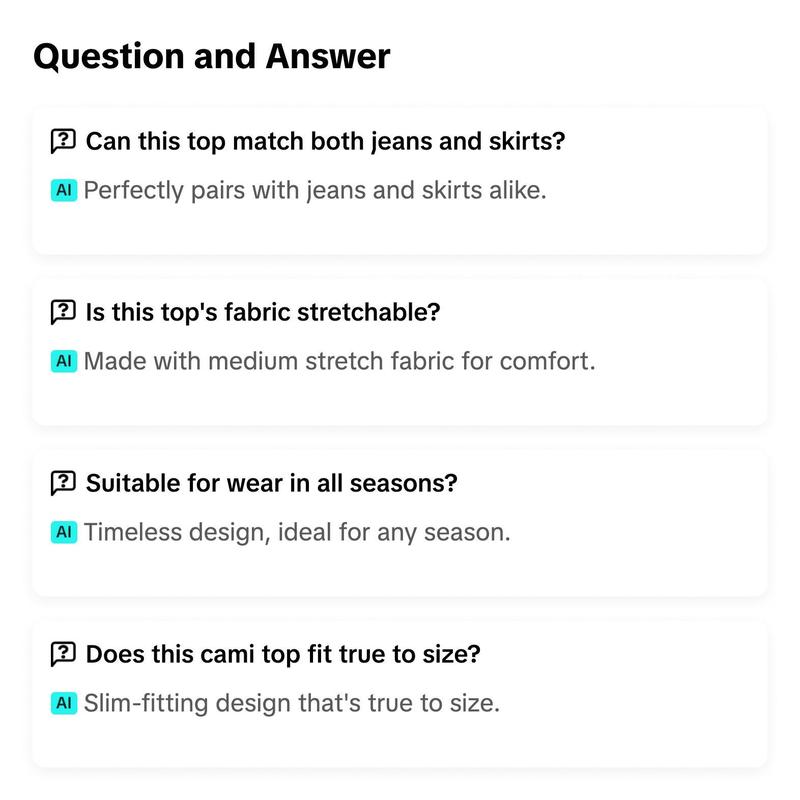The image size is (800, 800).
Task: Click the question icon next to fabric stretchable
Action: pyautogui.click(x=63, y=312)
